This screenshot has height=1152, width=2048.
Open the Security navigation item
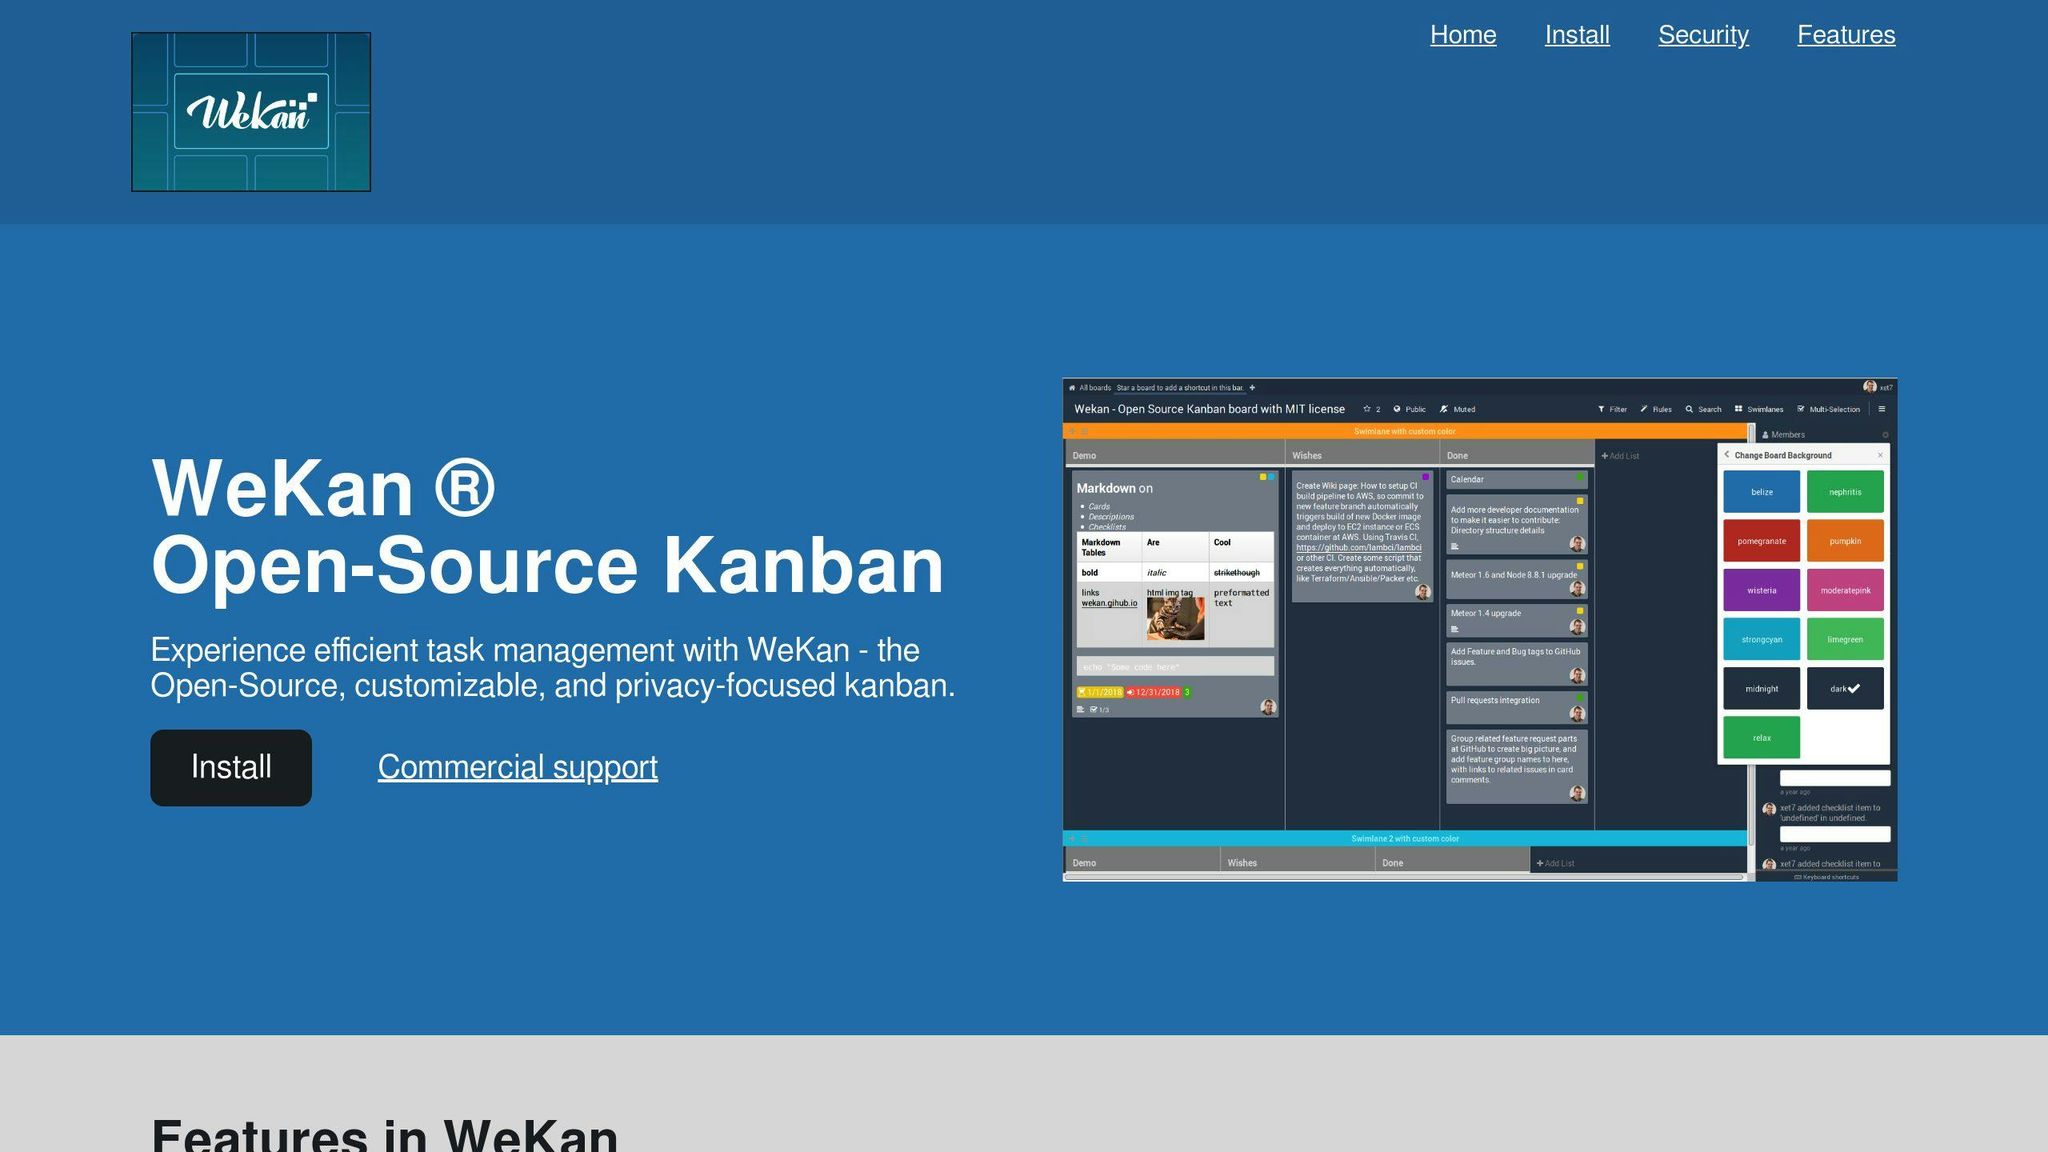pyautogui.click(x=1703, y=34)
